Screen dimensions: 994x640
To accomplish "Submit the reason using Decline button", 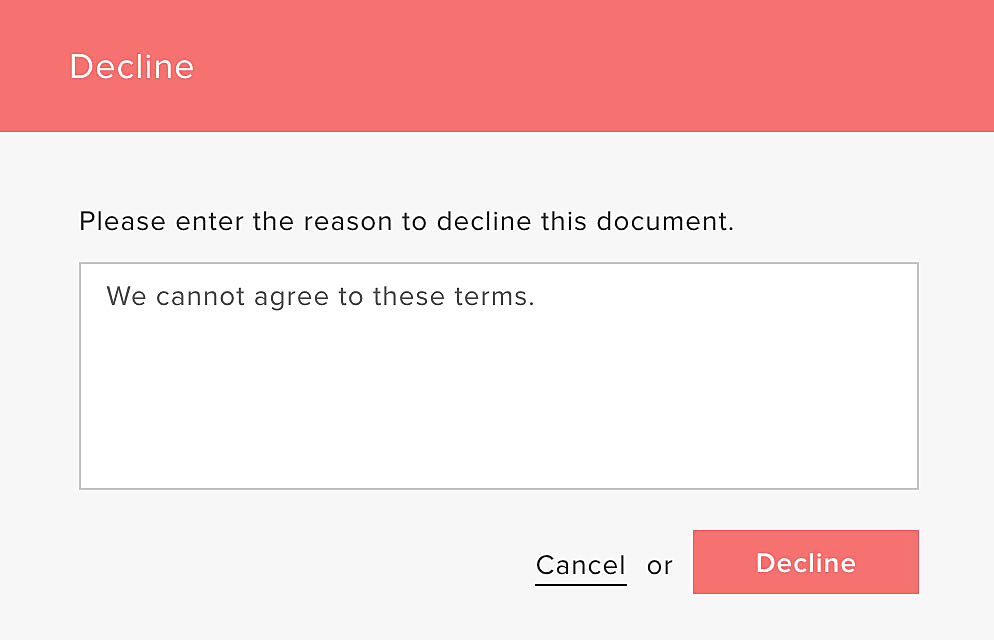I will tap(805, 563).
